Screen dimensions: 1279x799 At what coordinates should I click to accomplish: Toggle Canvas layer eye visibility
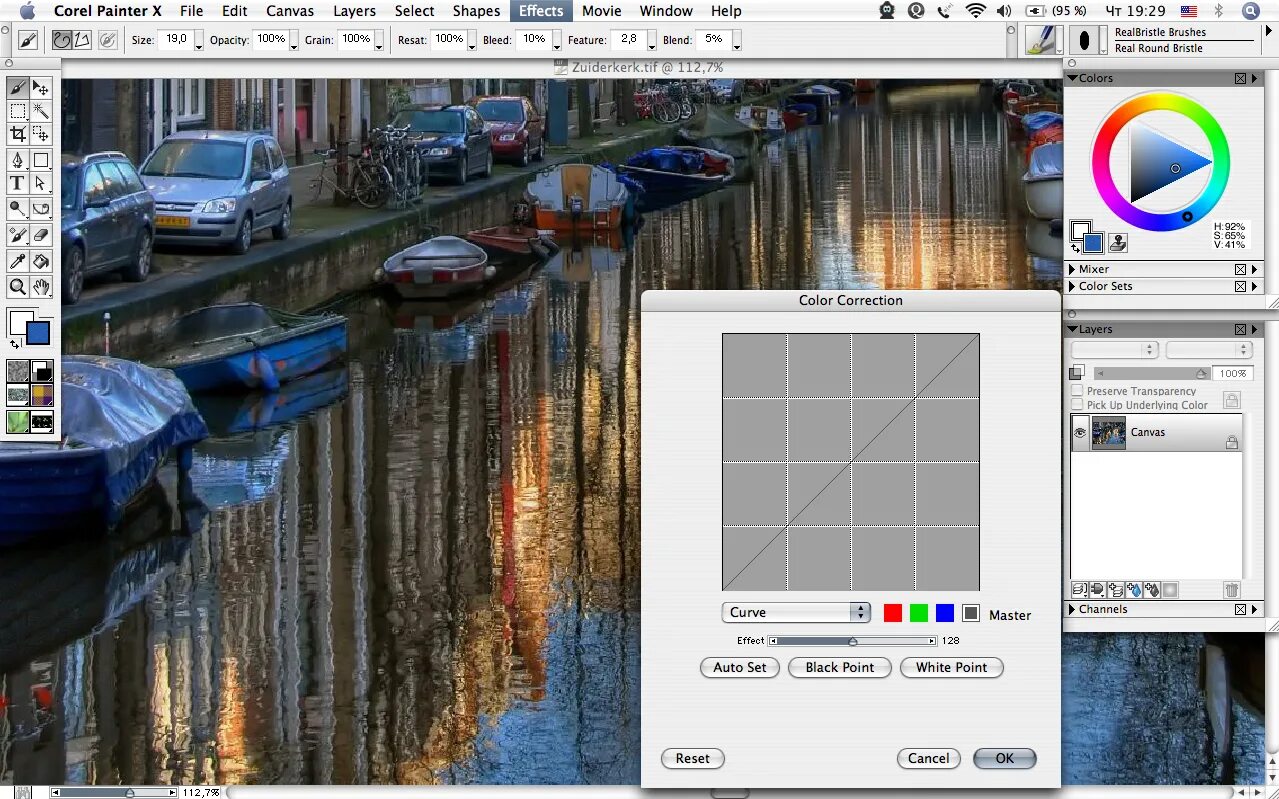(x=1080, y=433)
